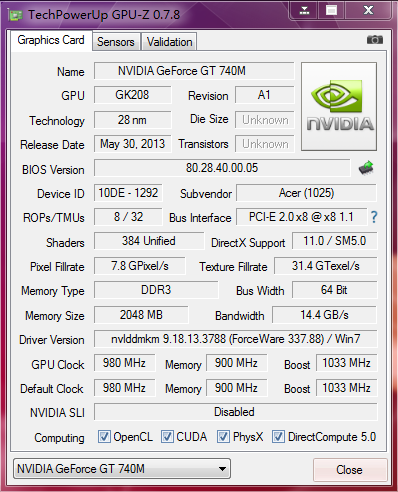This screenshot has width=398, height=492.
Task: Click Device ID 10DE - 1292 field
Action: tap(128, 193)
